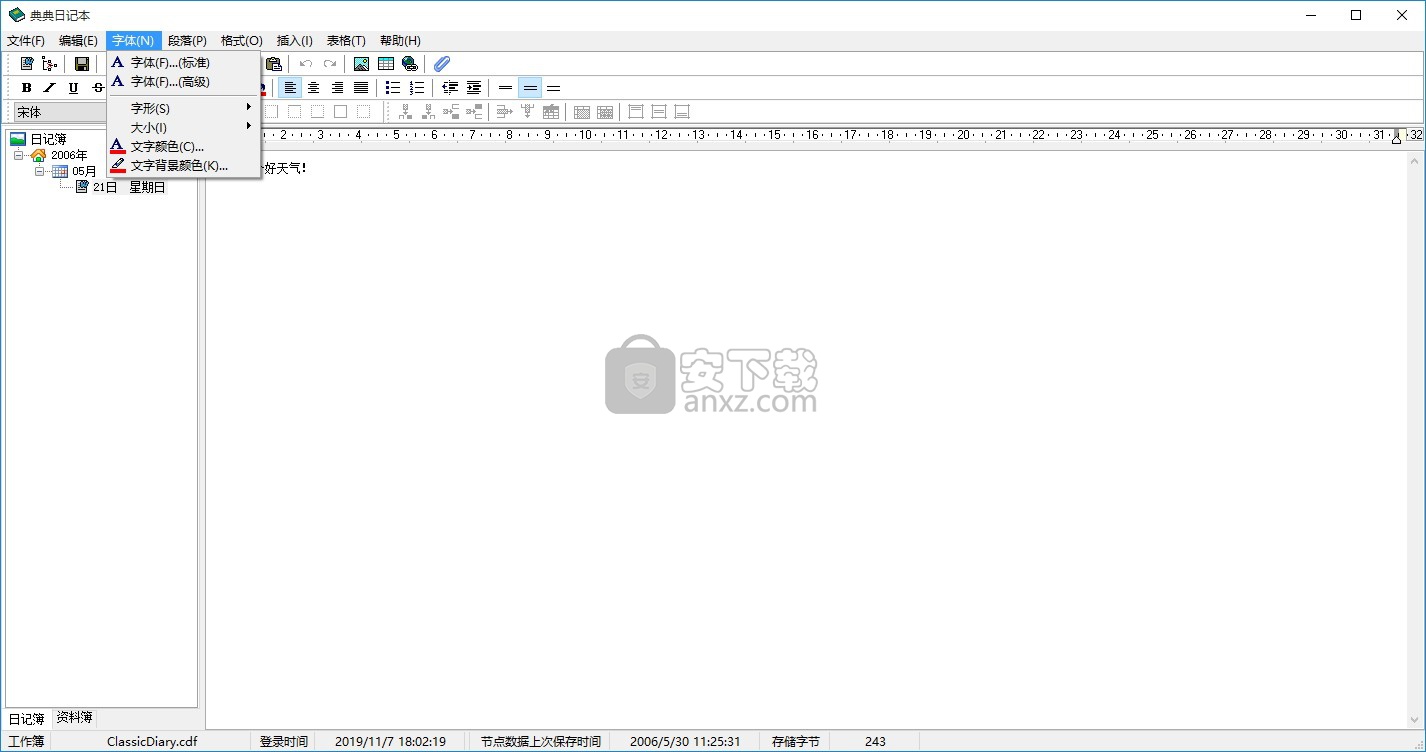Open the 帮助(H) menu

pyautogui.click(x=400, y=41)
